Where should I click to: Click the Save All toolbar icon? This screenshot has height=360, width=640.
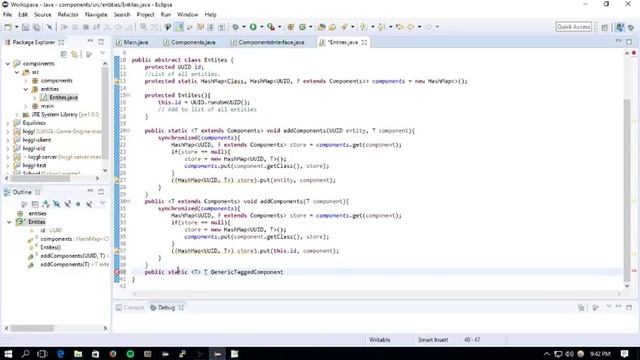(x=37, y=27)
